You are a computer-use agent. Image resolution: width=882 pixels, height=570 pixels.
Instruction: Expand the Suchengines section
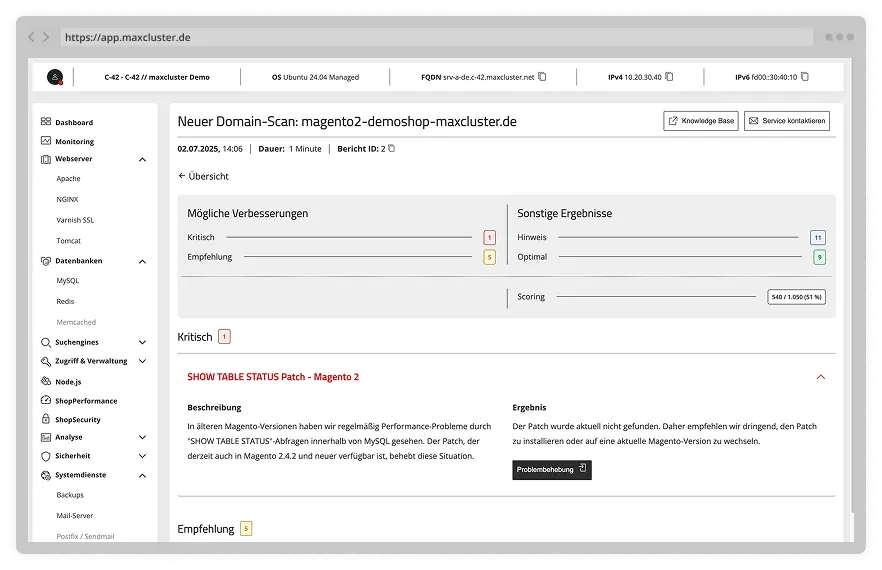pyautogui.click(x=142, y=342)
